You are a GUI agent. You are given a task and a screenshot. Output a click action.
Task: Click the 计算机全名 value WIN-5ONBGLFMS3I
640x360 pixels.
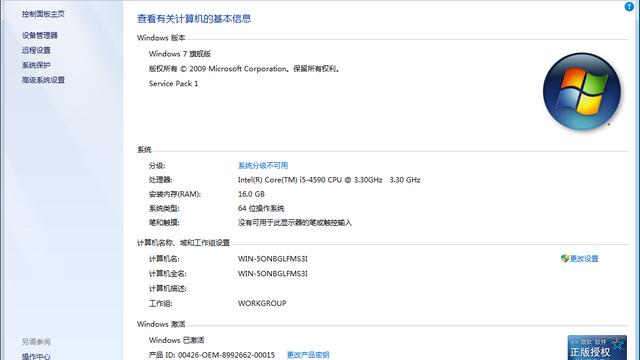(273, 273)
